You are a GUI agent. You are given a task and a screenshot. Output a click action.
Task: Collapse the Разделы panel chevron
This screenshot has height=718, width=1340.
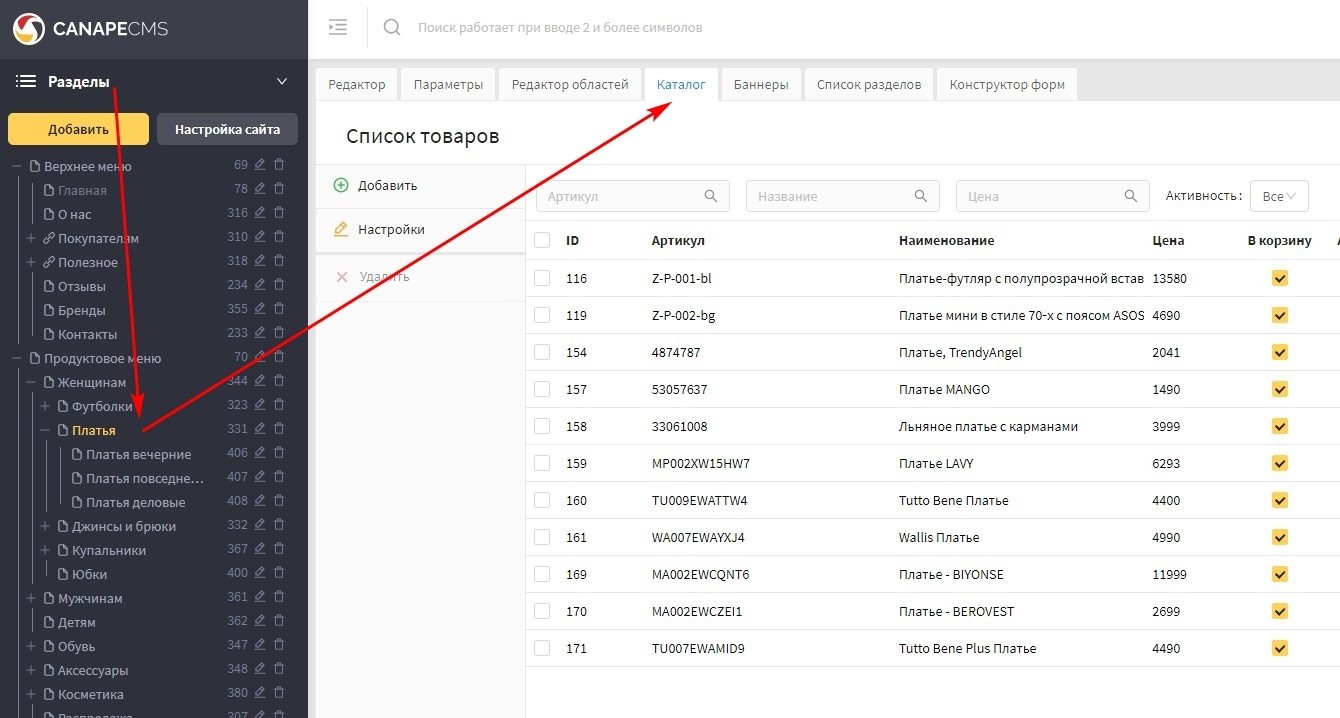pyautogui.click(x=282, y=81)
